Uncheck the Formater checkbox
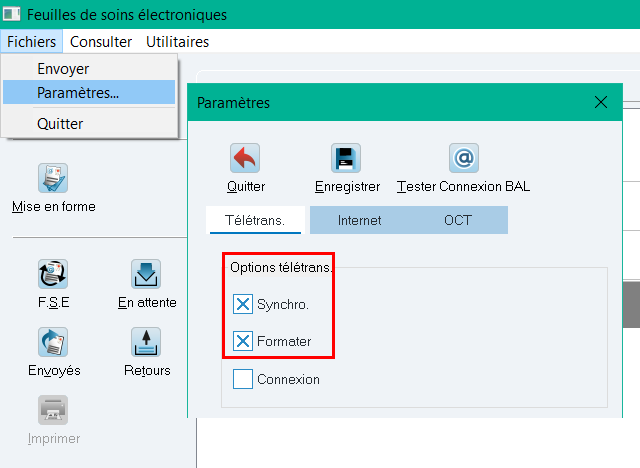640x468 pixels. [243, 341]
